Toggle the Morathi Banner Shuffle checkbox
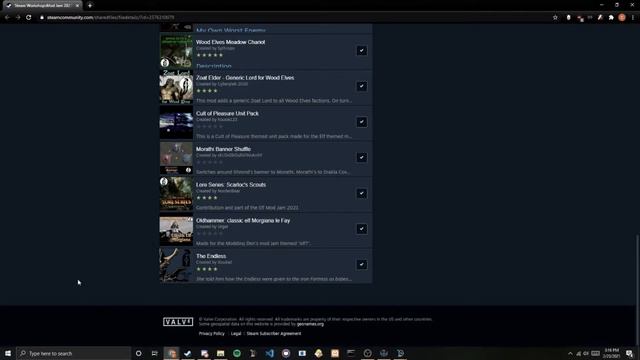The width and height of the screenshot is (640, 360). click(362, 158)
